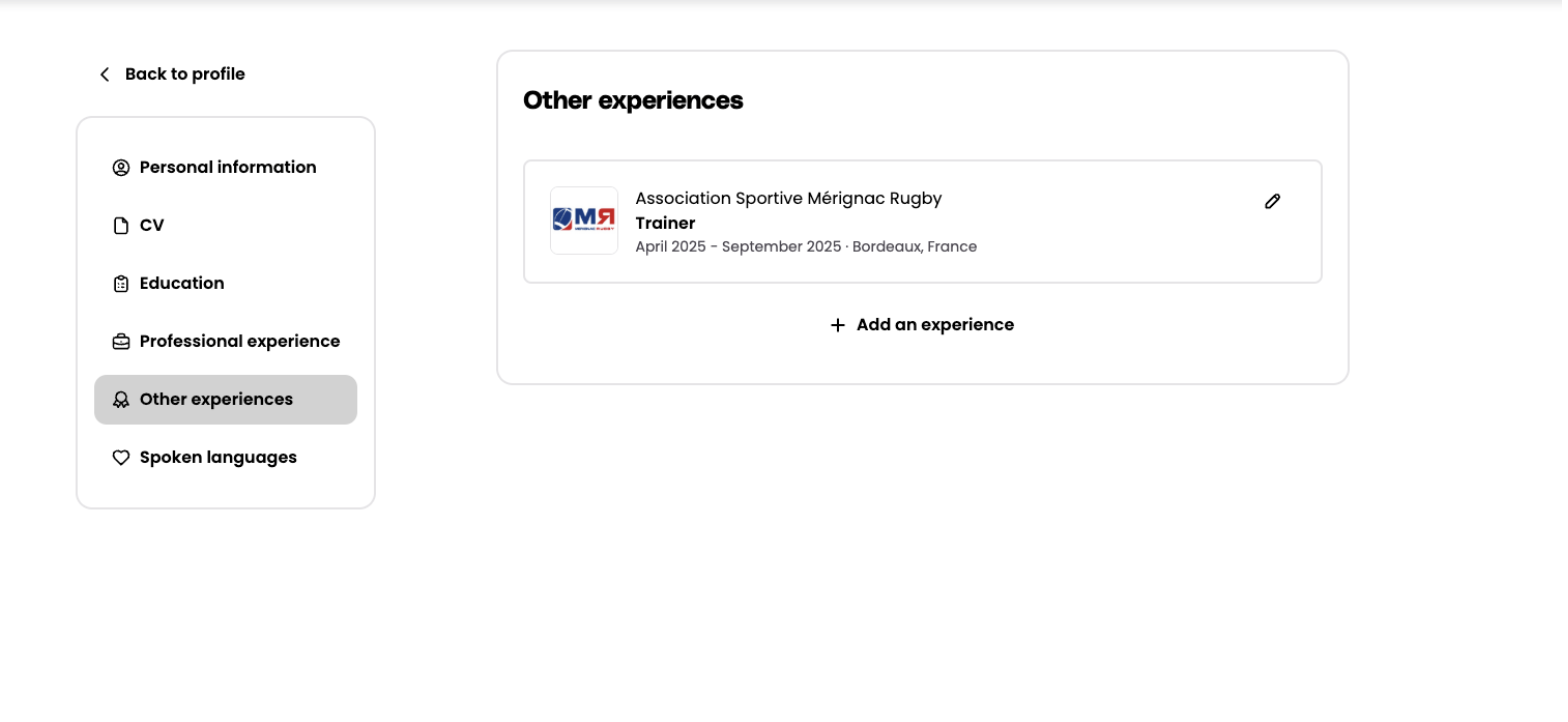Navigate to Professional experience section
Screen dimensions: 1568x722
pyautogui.click(x=240, y=342)
